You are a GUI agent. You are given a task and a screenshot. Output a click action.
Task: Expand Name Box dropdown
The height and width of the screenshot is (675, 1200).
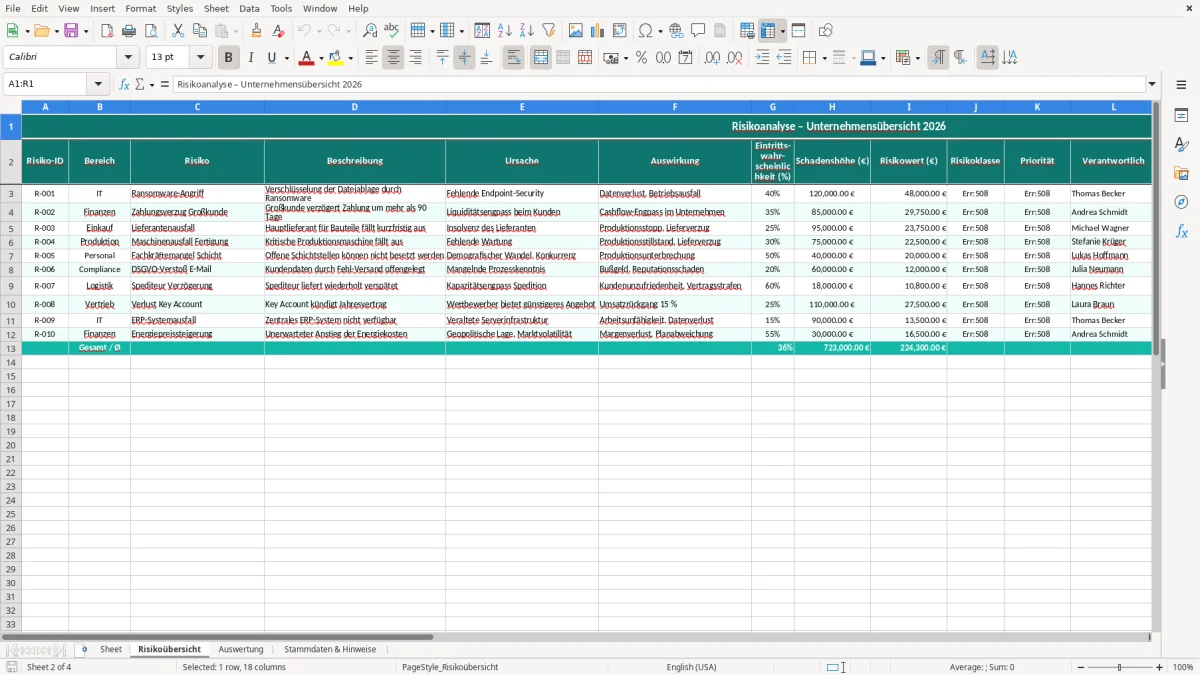[x=98, y=84]
